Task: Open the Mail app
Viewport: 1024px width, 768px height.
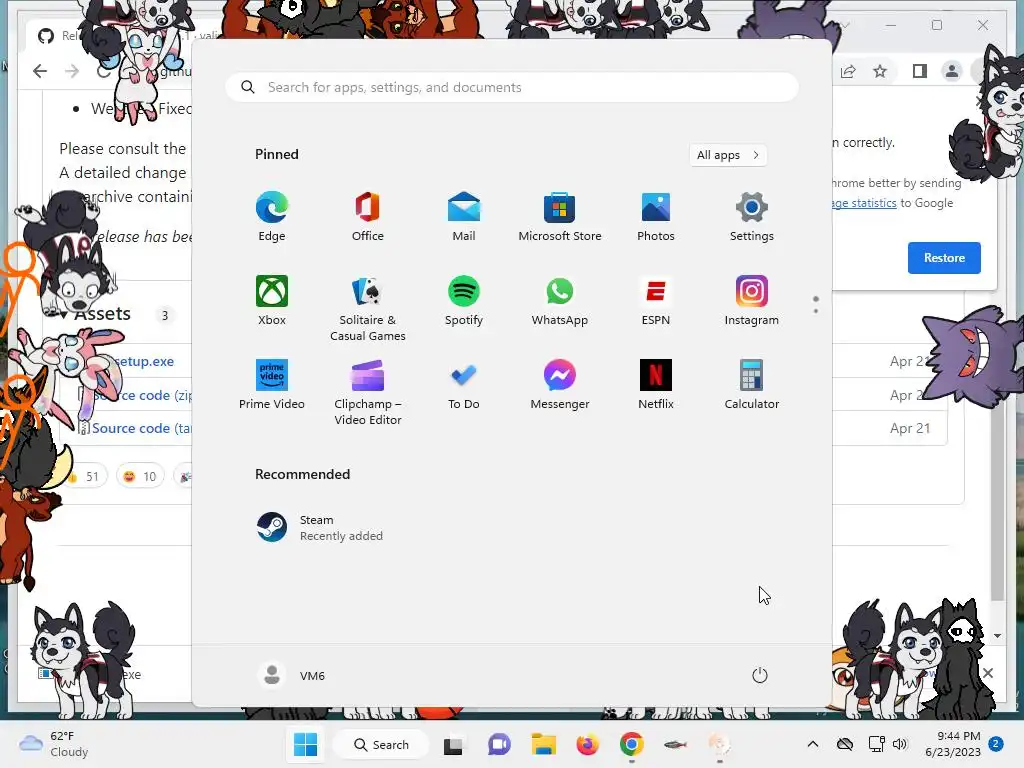Action: coord(464,217)
